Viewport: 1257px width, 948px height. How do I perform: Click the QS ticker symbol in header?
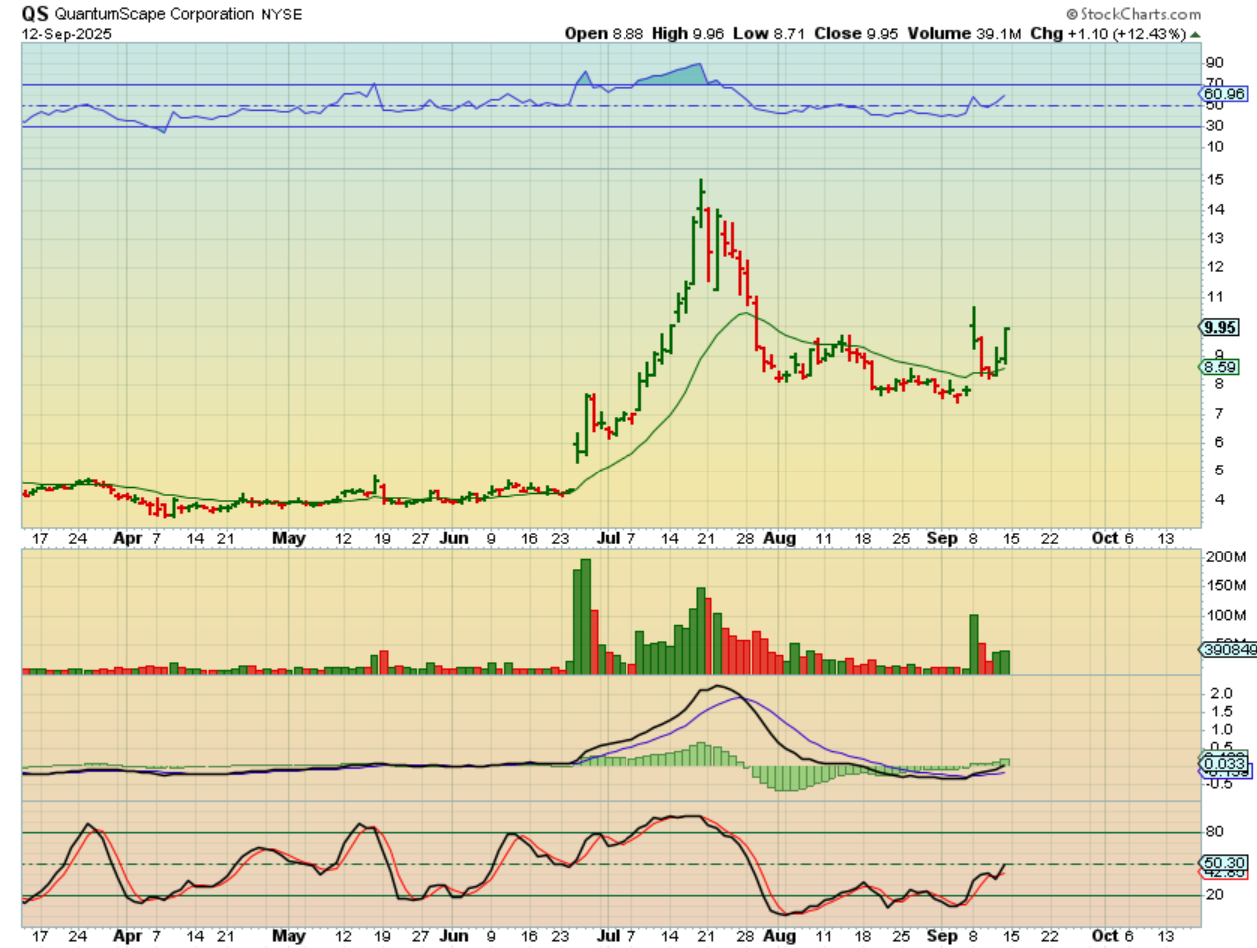[x=36, y=15]
